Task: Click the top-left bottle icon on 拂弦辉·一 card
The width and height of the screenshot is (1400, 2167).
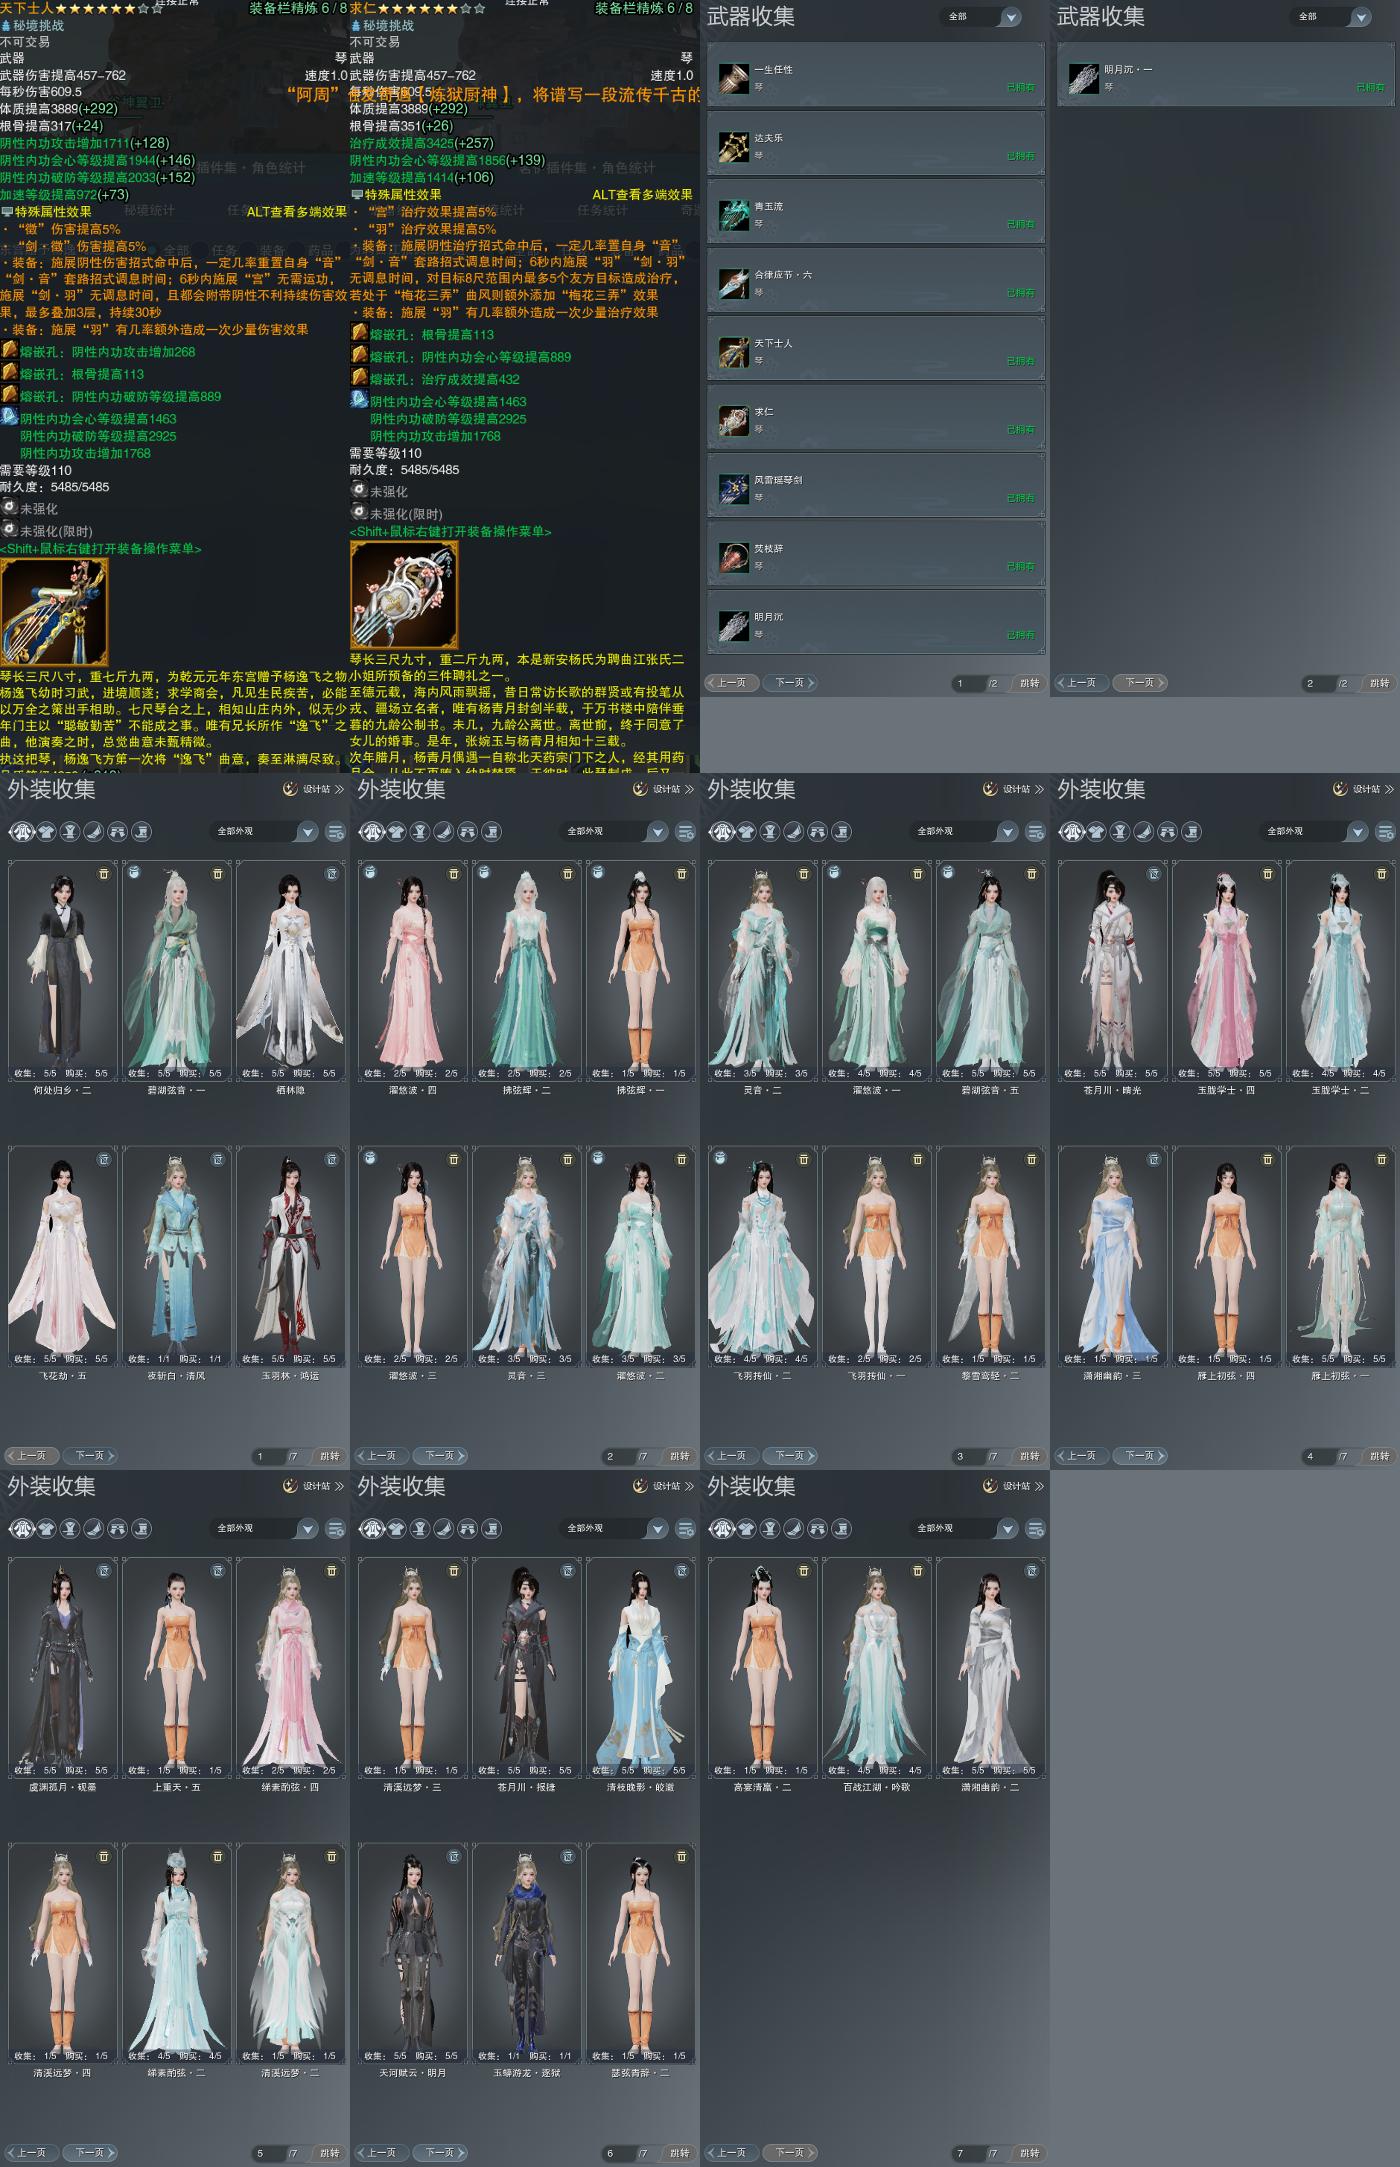Action: (598, 873)
